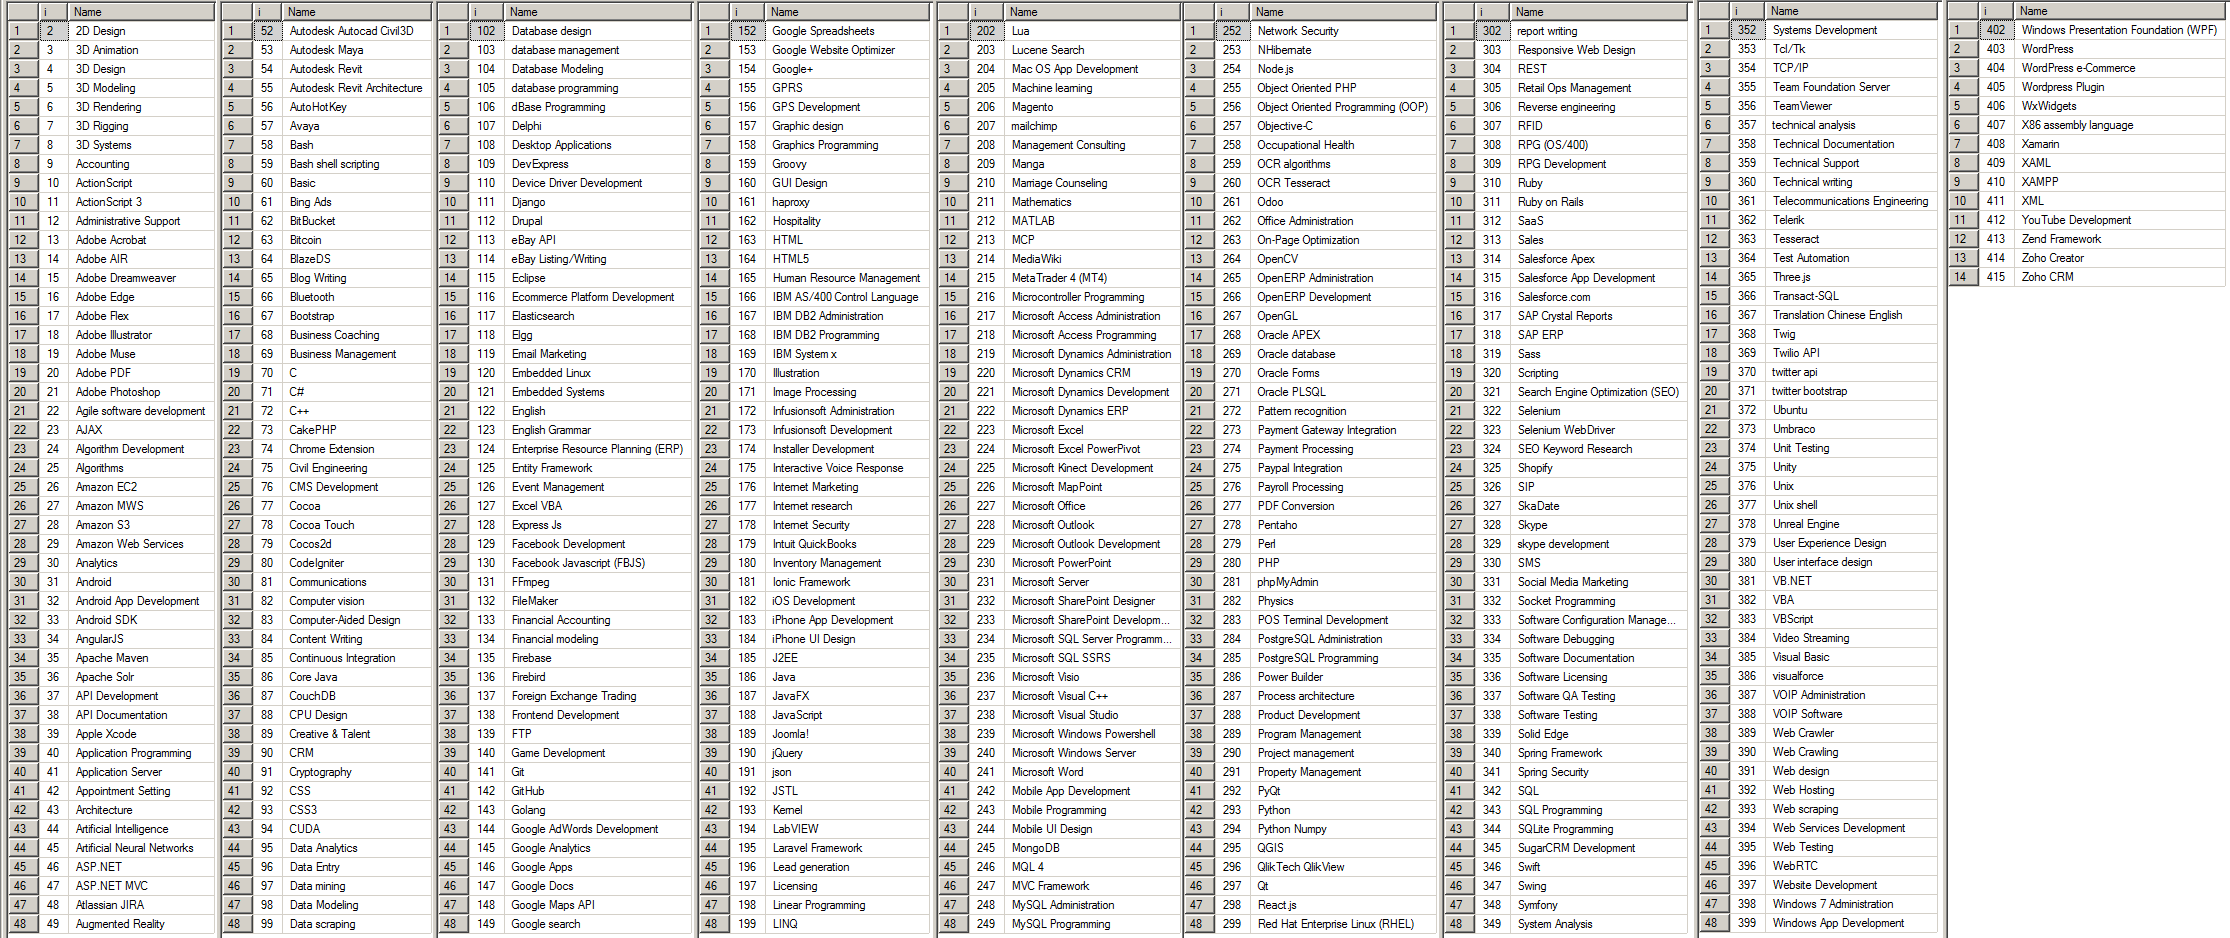Select the "Augmented Reality" row name
Viewport: 2230px width, 938px height.
(142, 924)
